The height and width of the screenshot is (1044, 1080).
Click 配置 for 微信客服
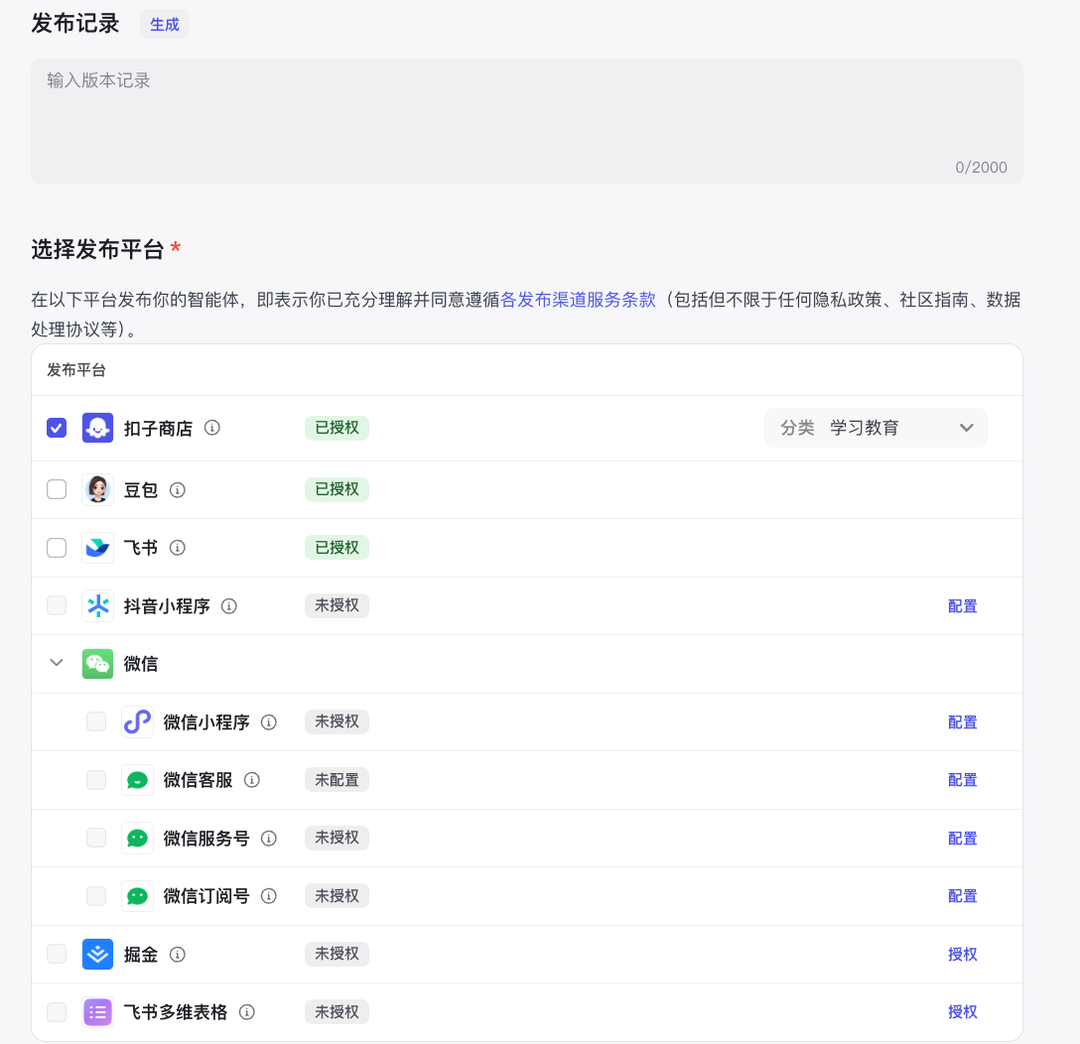point(962,780)
